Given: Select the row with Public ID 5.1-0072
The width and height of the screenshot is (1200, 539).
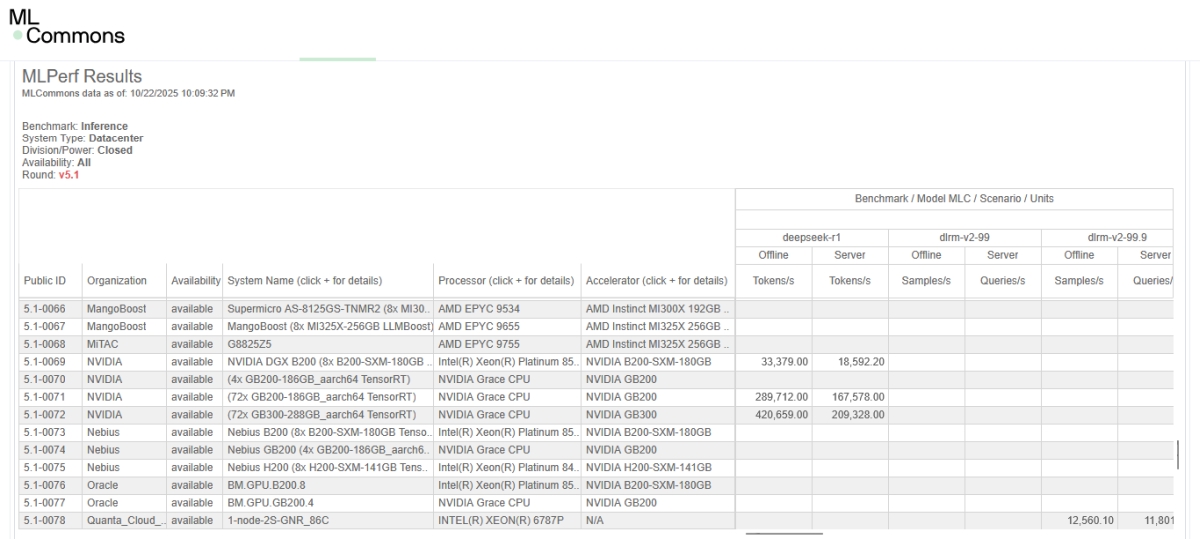Looking at the screenshot, I should tap(44, 414).
